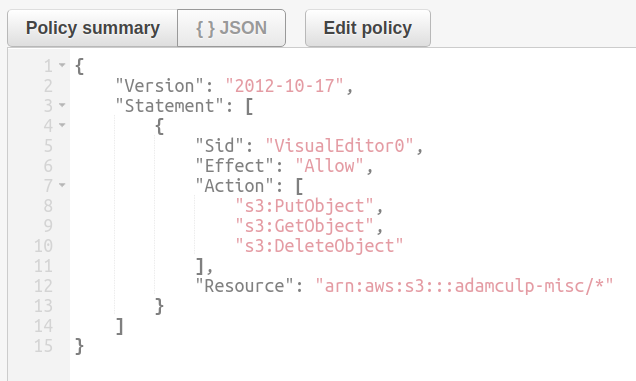Click the "Action" key text
The height and width of the screenshot is (381, 636).
(234, 186)
